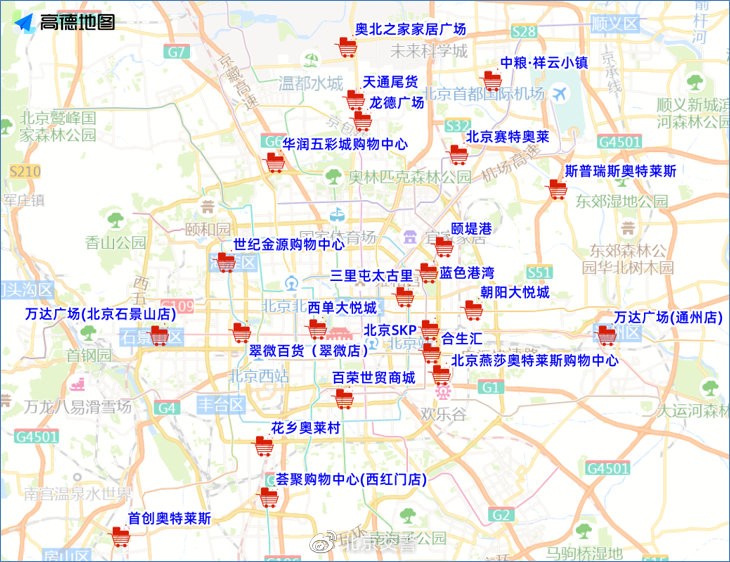Click the 香山公园 tree icon

[x=115, y=220]
